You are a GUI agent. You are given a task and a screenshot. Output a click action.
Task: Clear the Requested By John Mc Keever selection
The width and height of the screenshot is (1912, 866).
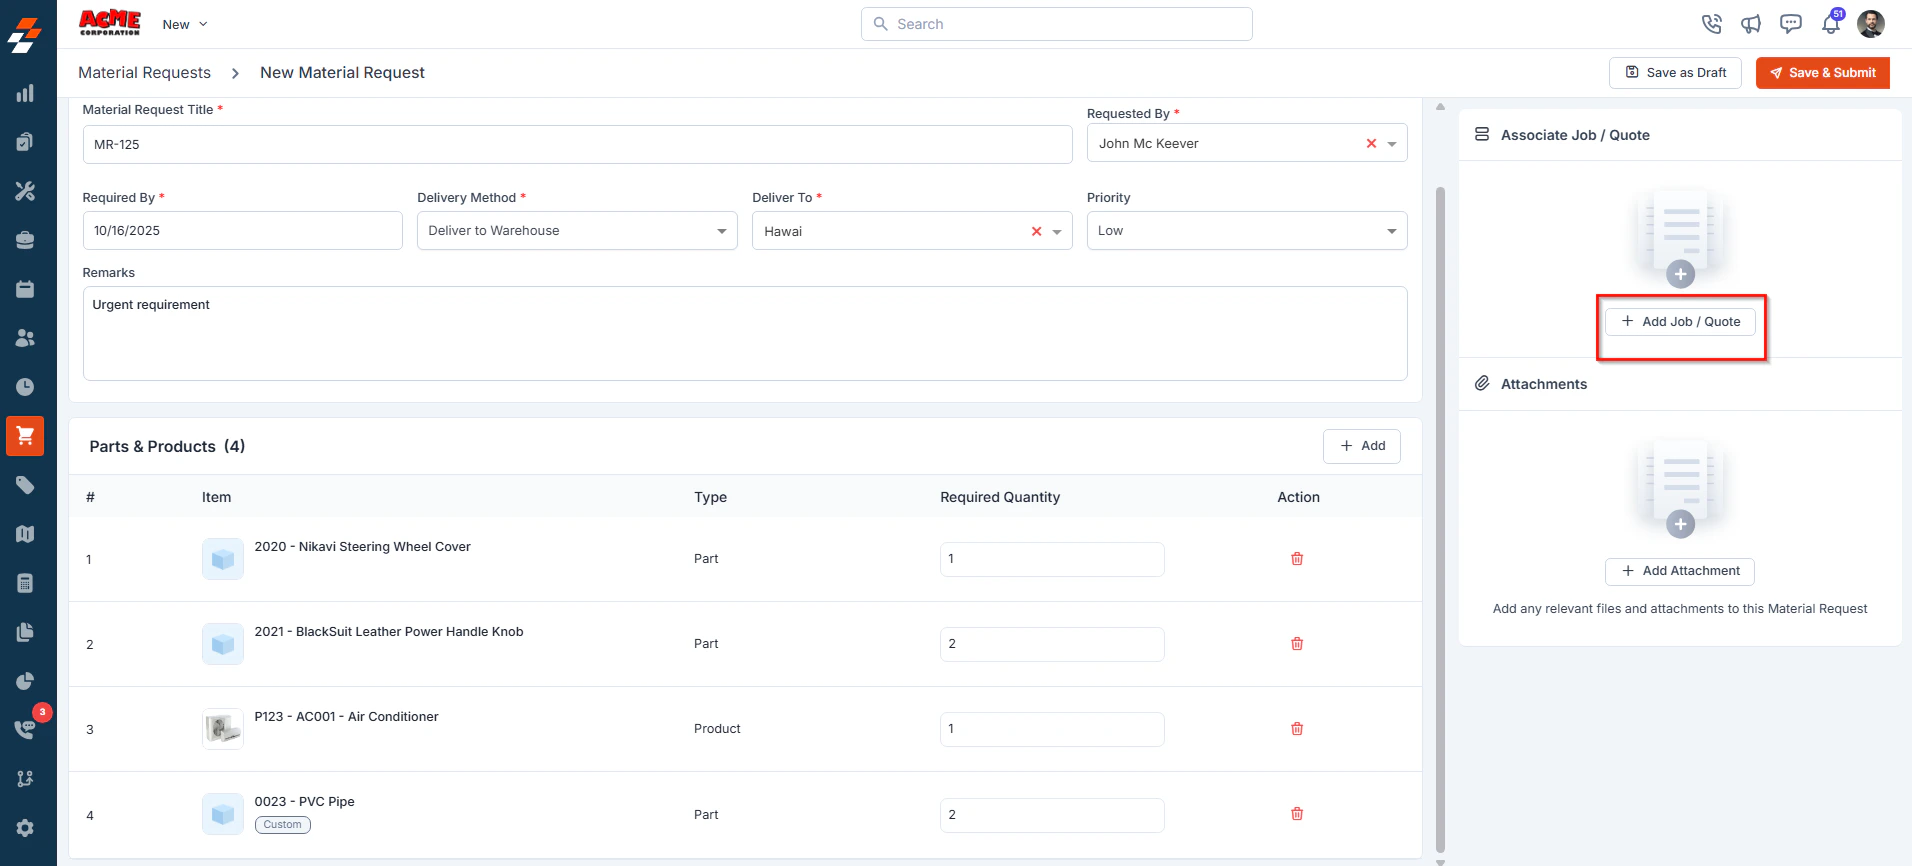pos(1371,144)
